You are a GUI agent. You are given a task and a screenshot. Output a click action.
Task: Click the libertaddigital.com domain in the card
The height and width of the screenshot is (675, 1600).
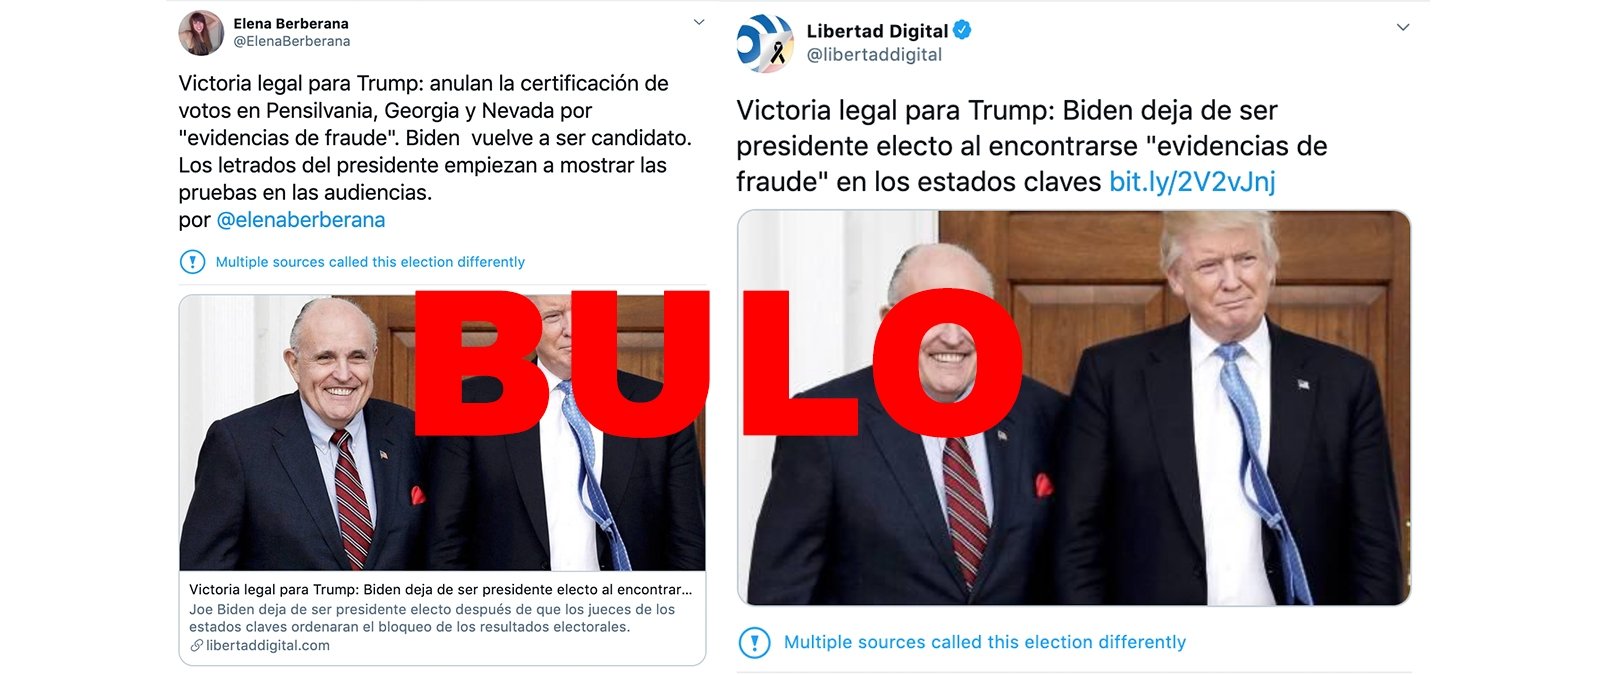(268, 646)
